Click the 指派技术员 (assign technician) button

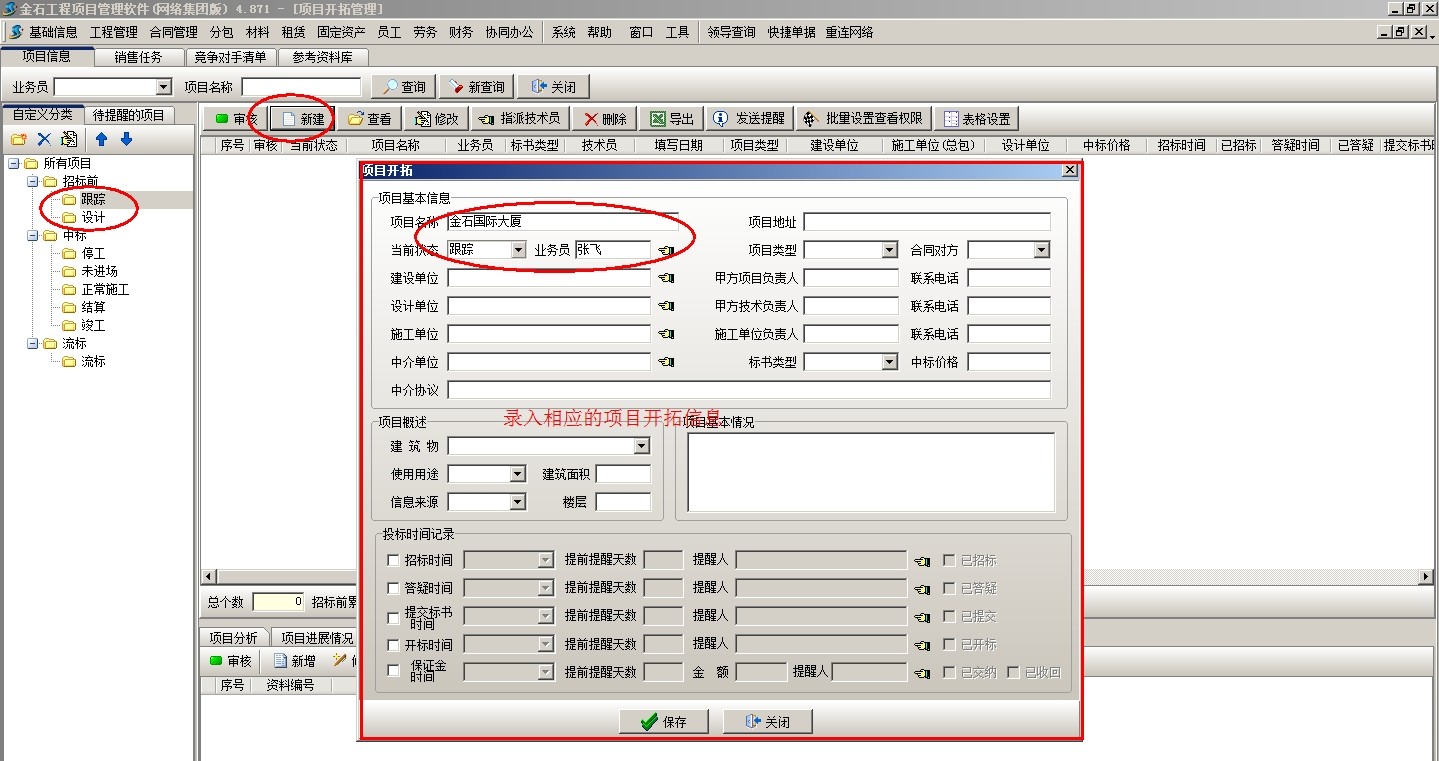coord(519,119)
